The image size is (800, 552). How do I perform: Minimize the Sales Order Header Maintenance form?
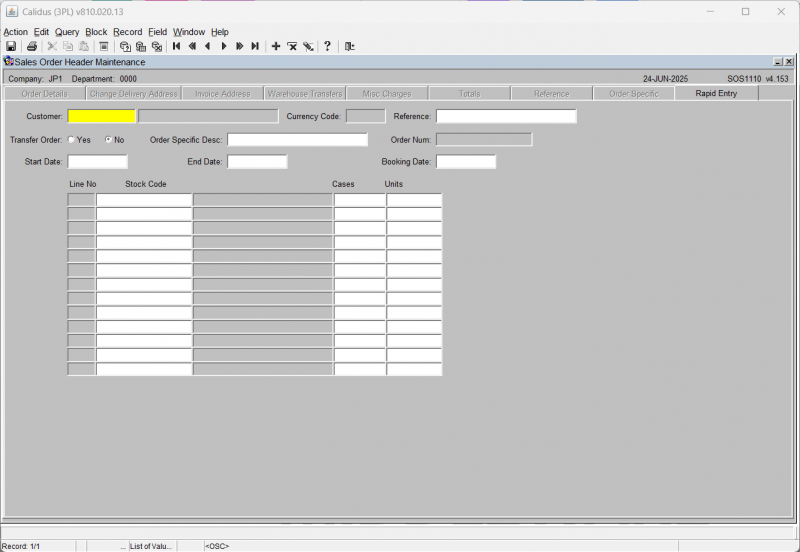click(778, 62)
